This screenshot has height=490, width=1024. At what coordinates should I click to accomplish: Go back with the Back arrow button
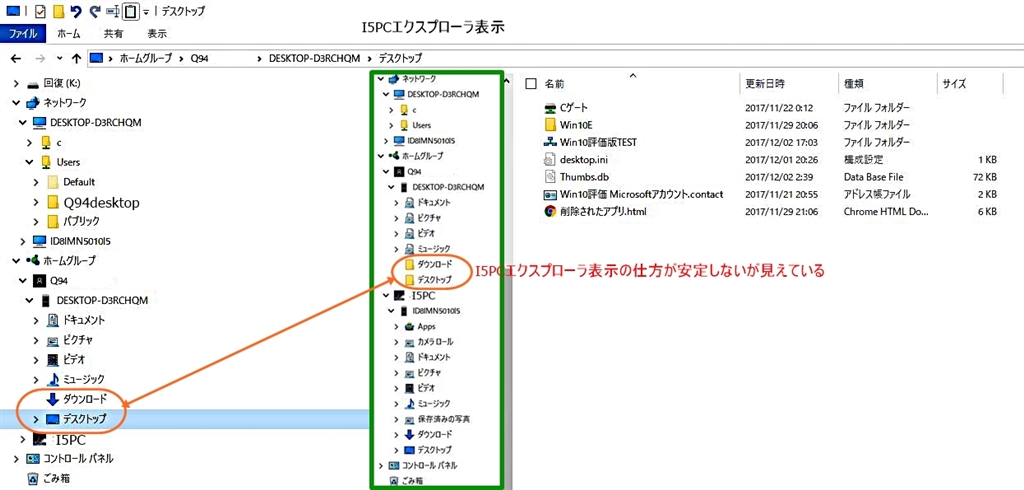[x=17, y=58]
